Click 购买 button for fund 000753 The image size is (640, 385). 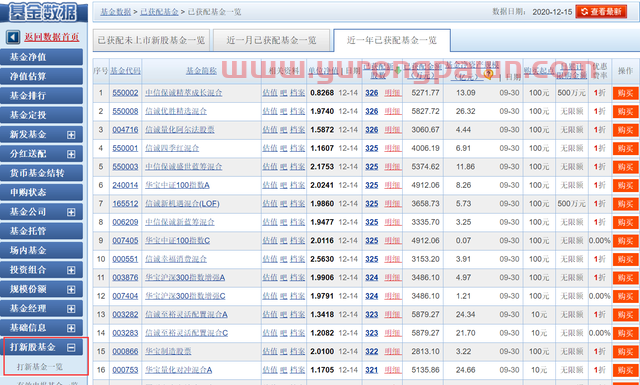pos(625,370)
